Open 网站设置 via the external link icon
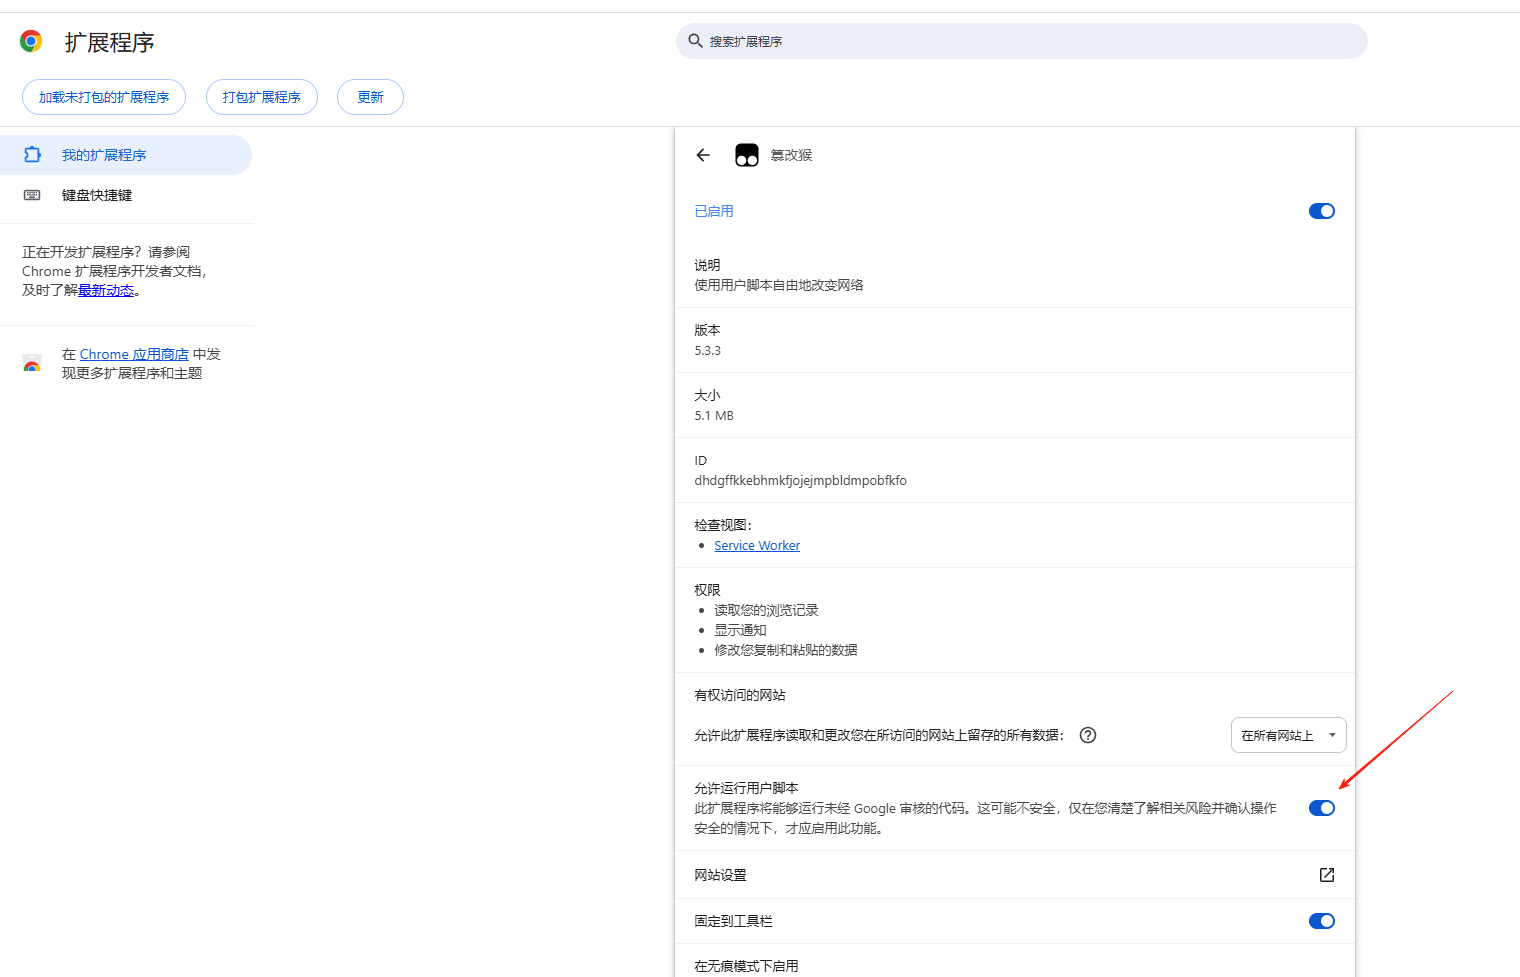The image size is (1520, 977). [1326, 874]
